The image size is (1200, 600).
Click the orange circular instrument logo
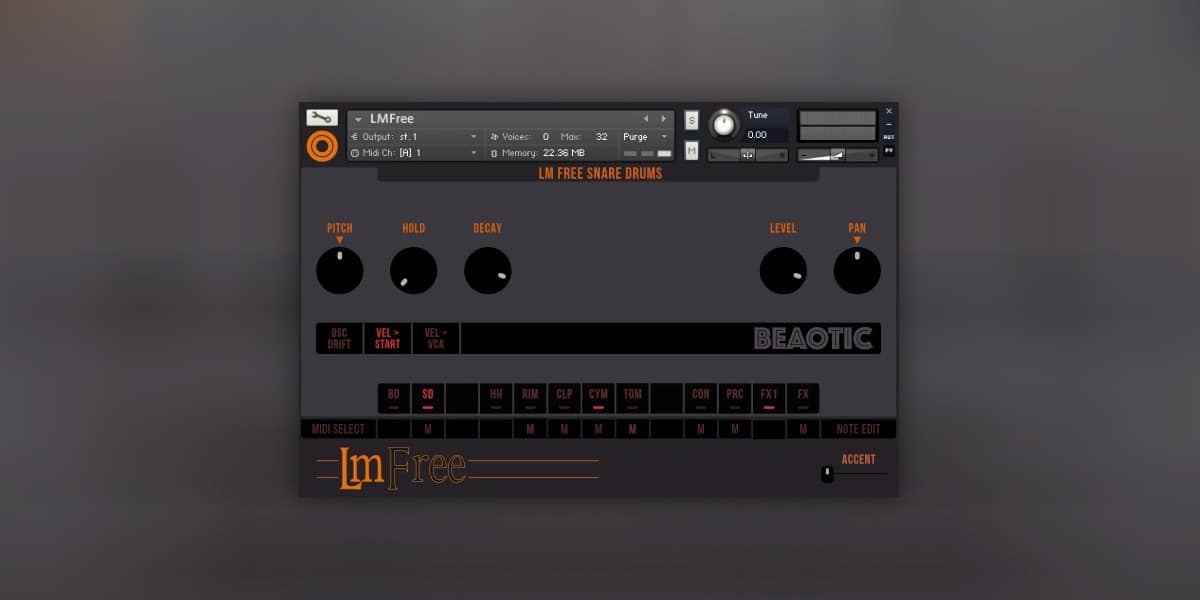pos(322,146)
